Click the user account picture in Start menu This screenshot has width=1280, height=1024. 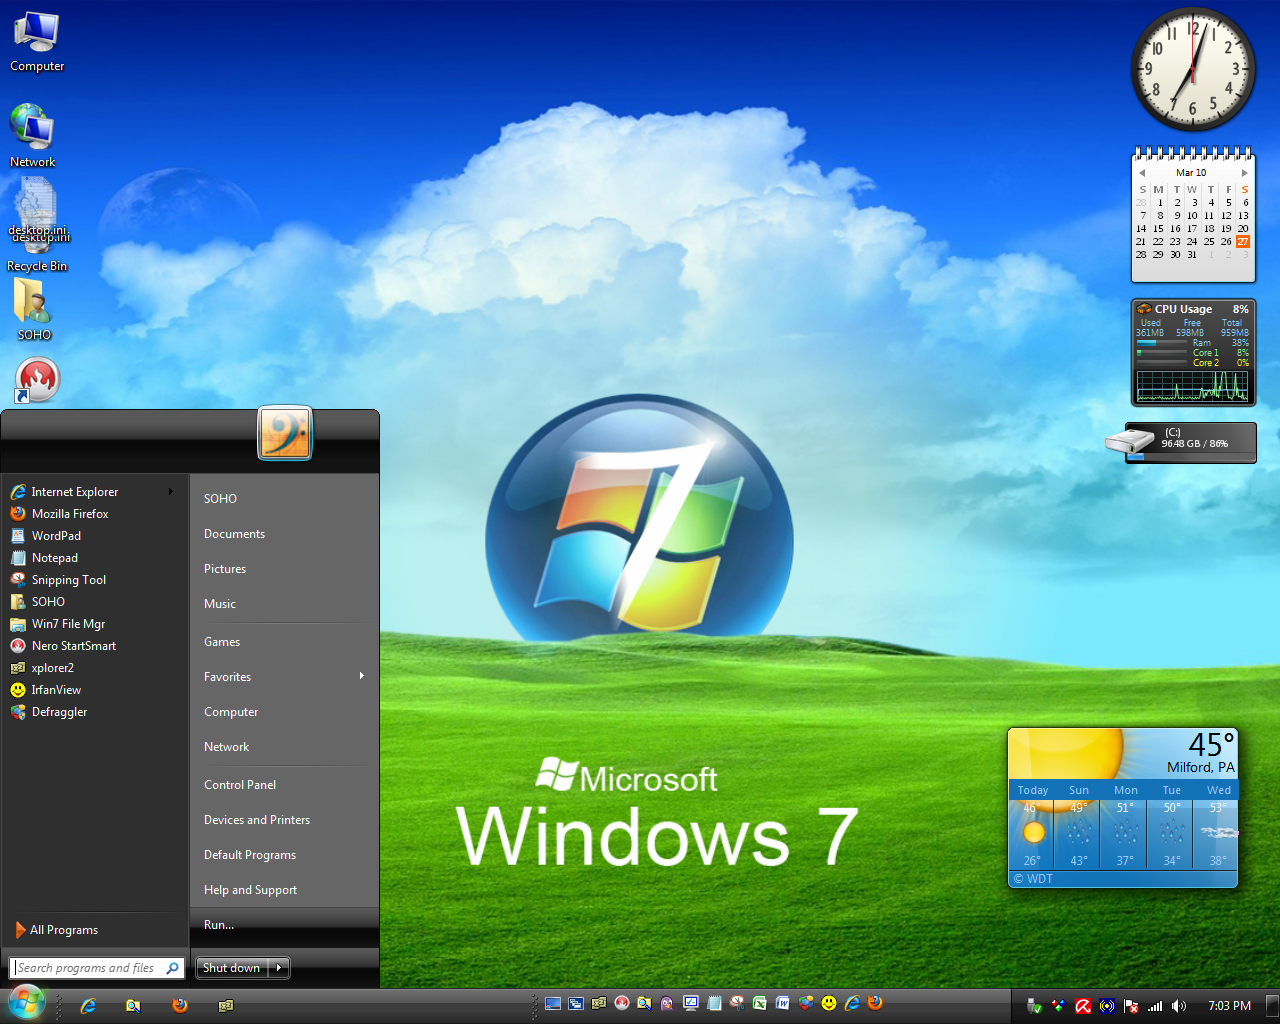pos(285,432)
